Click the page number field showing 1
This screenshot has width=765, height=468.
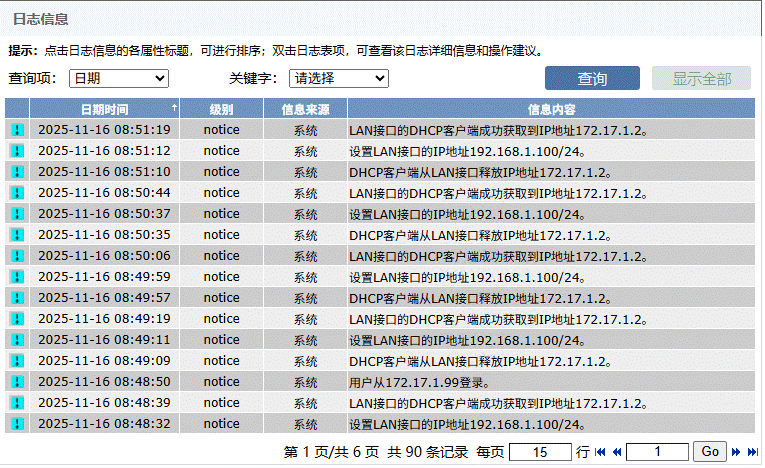click(x=657, y=452)
